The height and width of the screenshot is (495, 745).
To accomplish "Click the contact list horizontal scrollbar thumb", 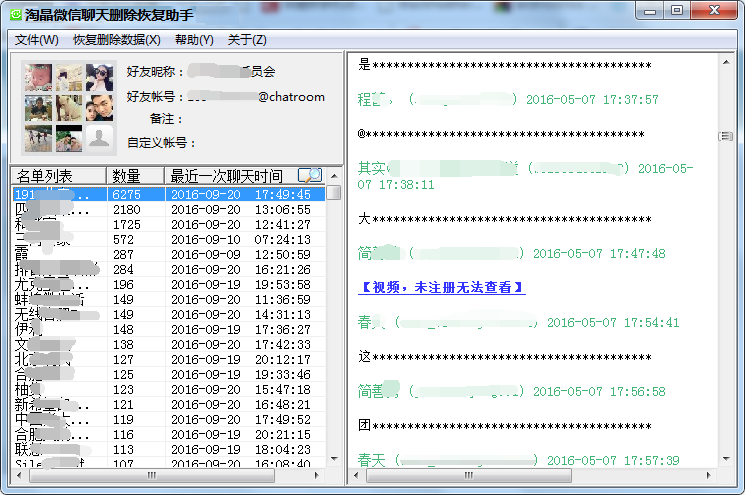I will coord(152,475).
